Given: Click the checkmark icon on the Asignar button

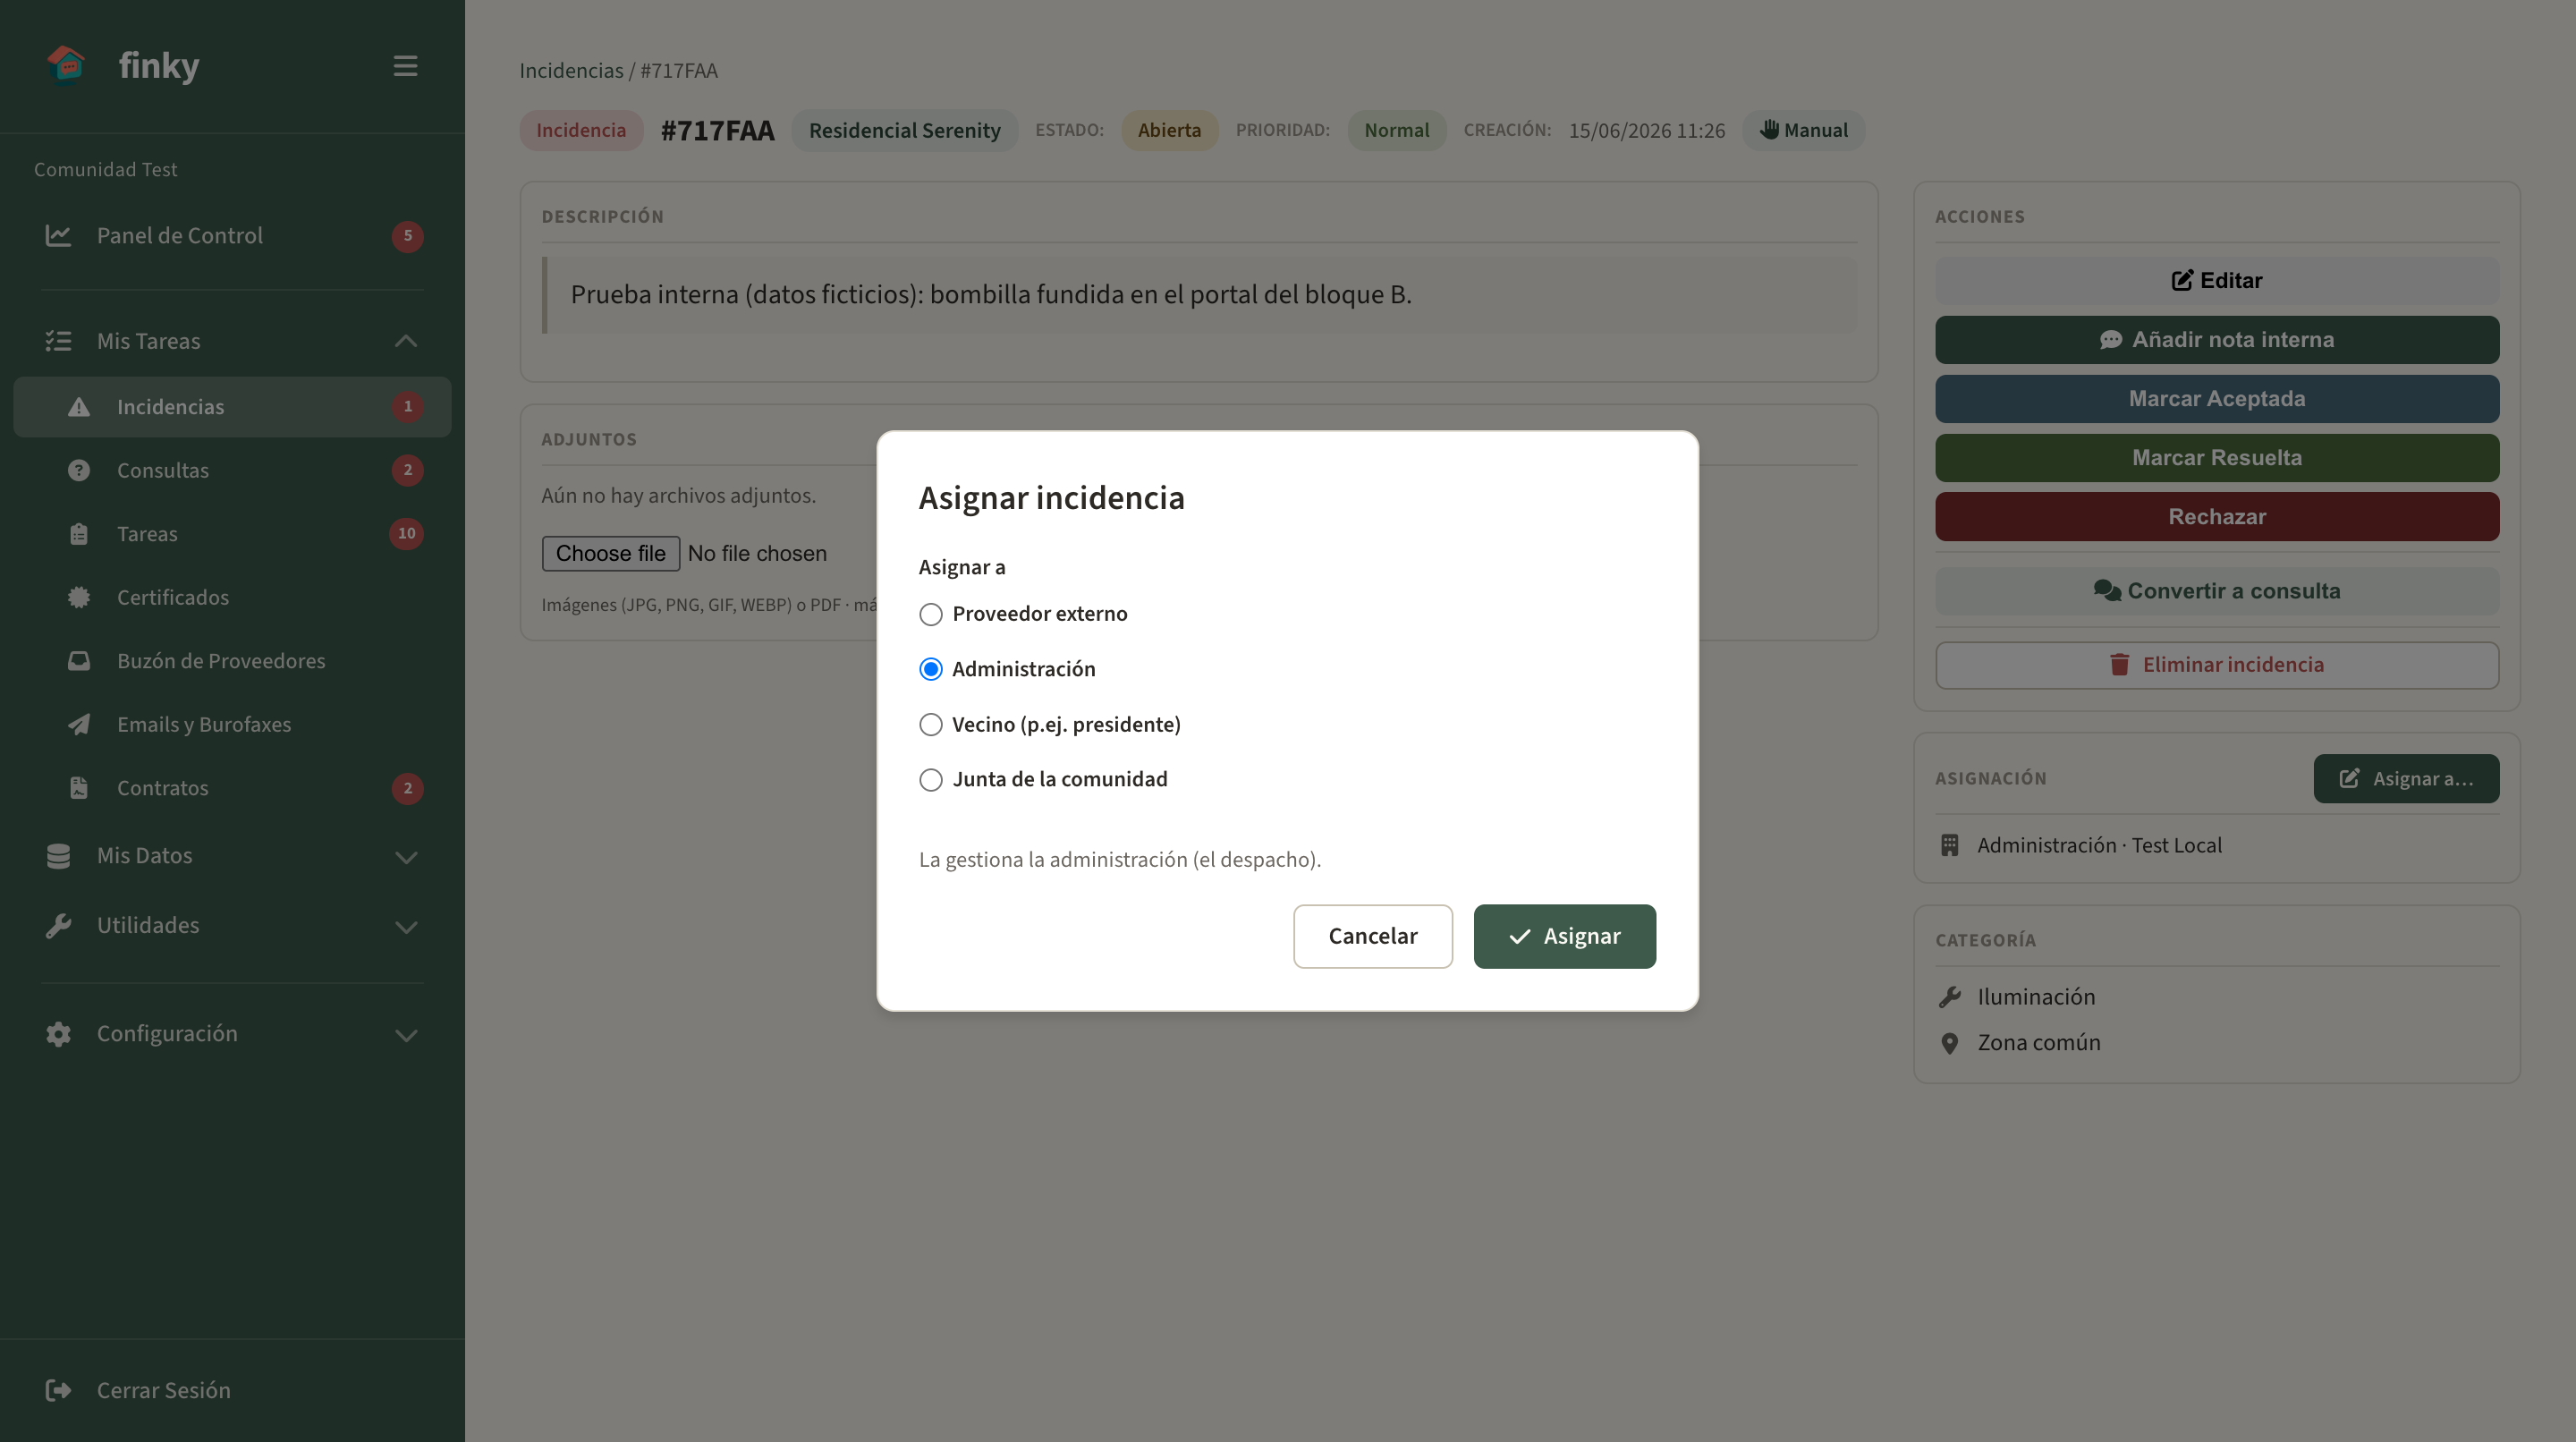Looking at the screenshot, I should pos(1519,937).
